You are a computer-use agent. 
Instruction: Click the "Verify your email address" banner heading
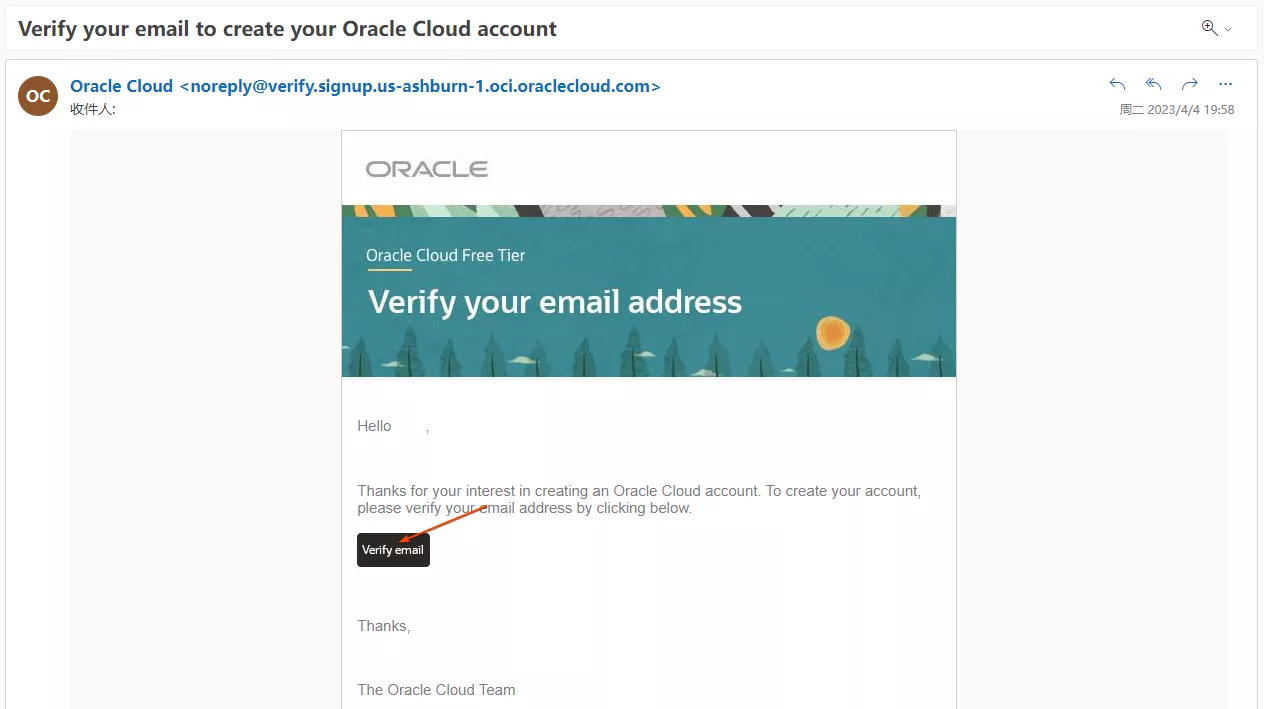[555, 302]
